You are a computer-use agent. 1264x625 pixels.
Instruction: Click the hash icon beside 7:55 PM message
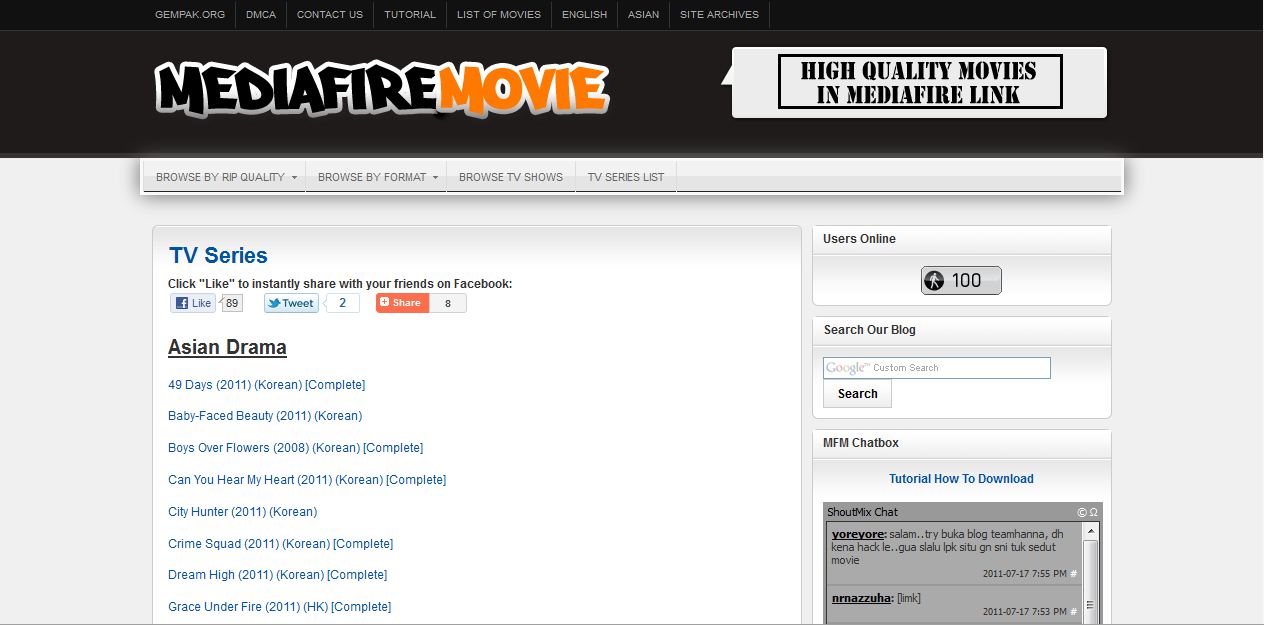(x=1074, y=574)
